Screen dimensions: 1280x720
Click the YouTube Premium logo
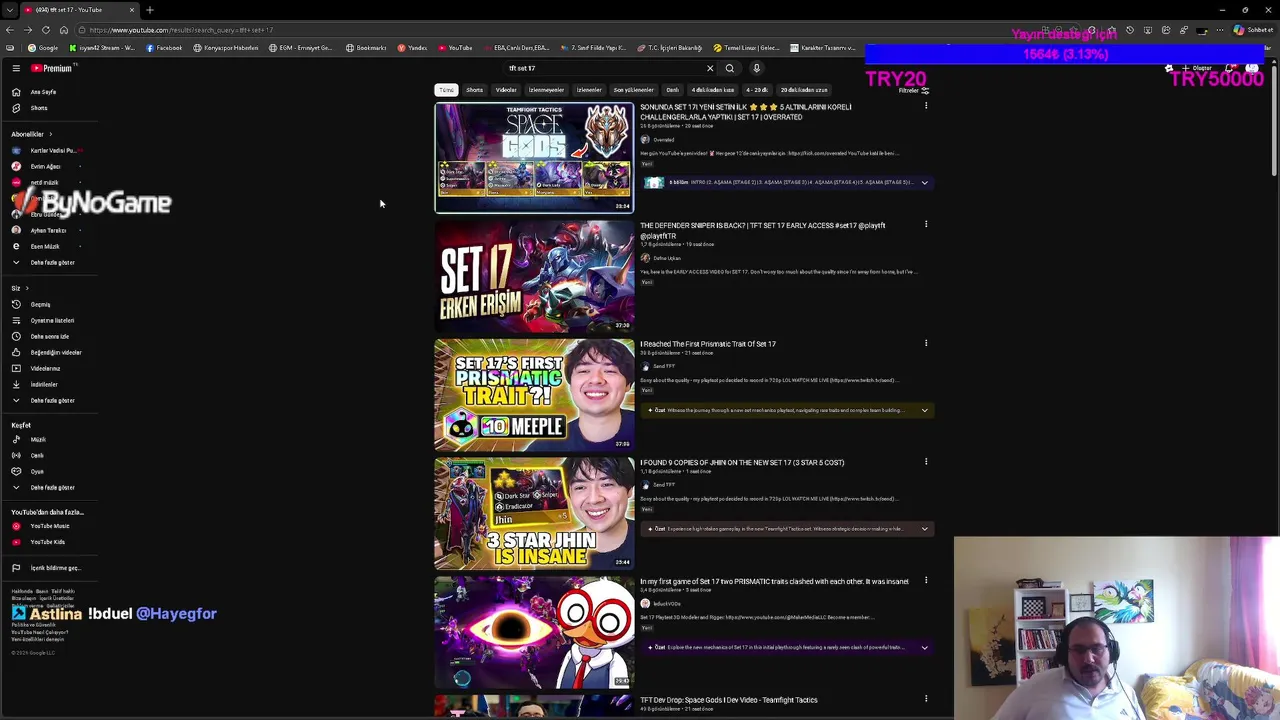pos(52,68)
